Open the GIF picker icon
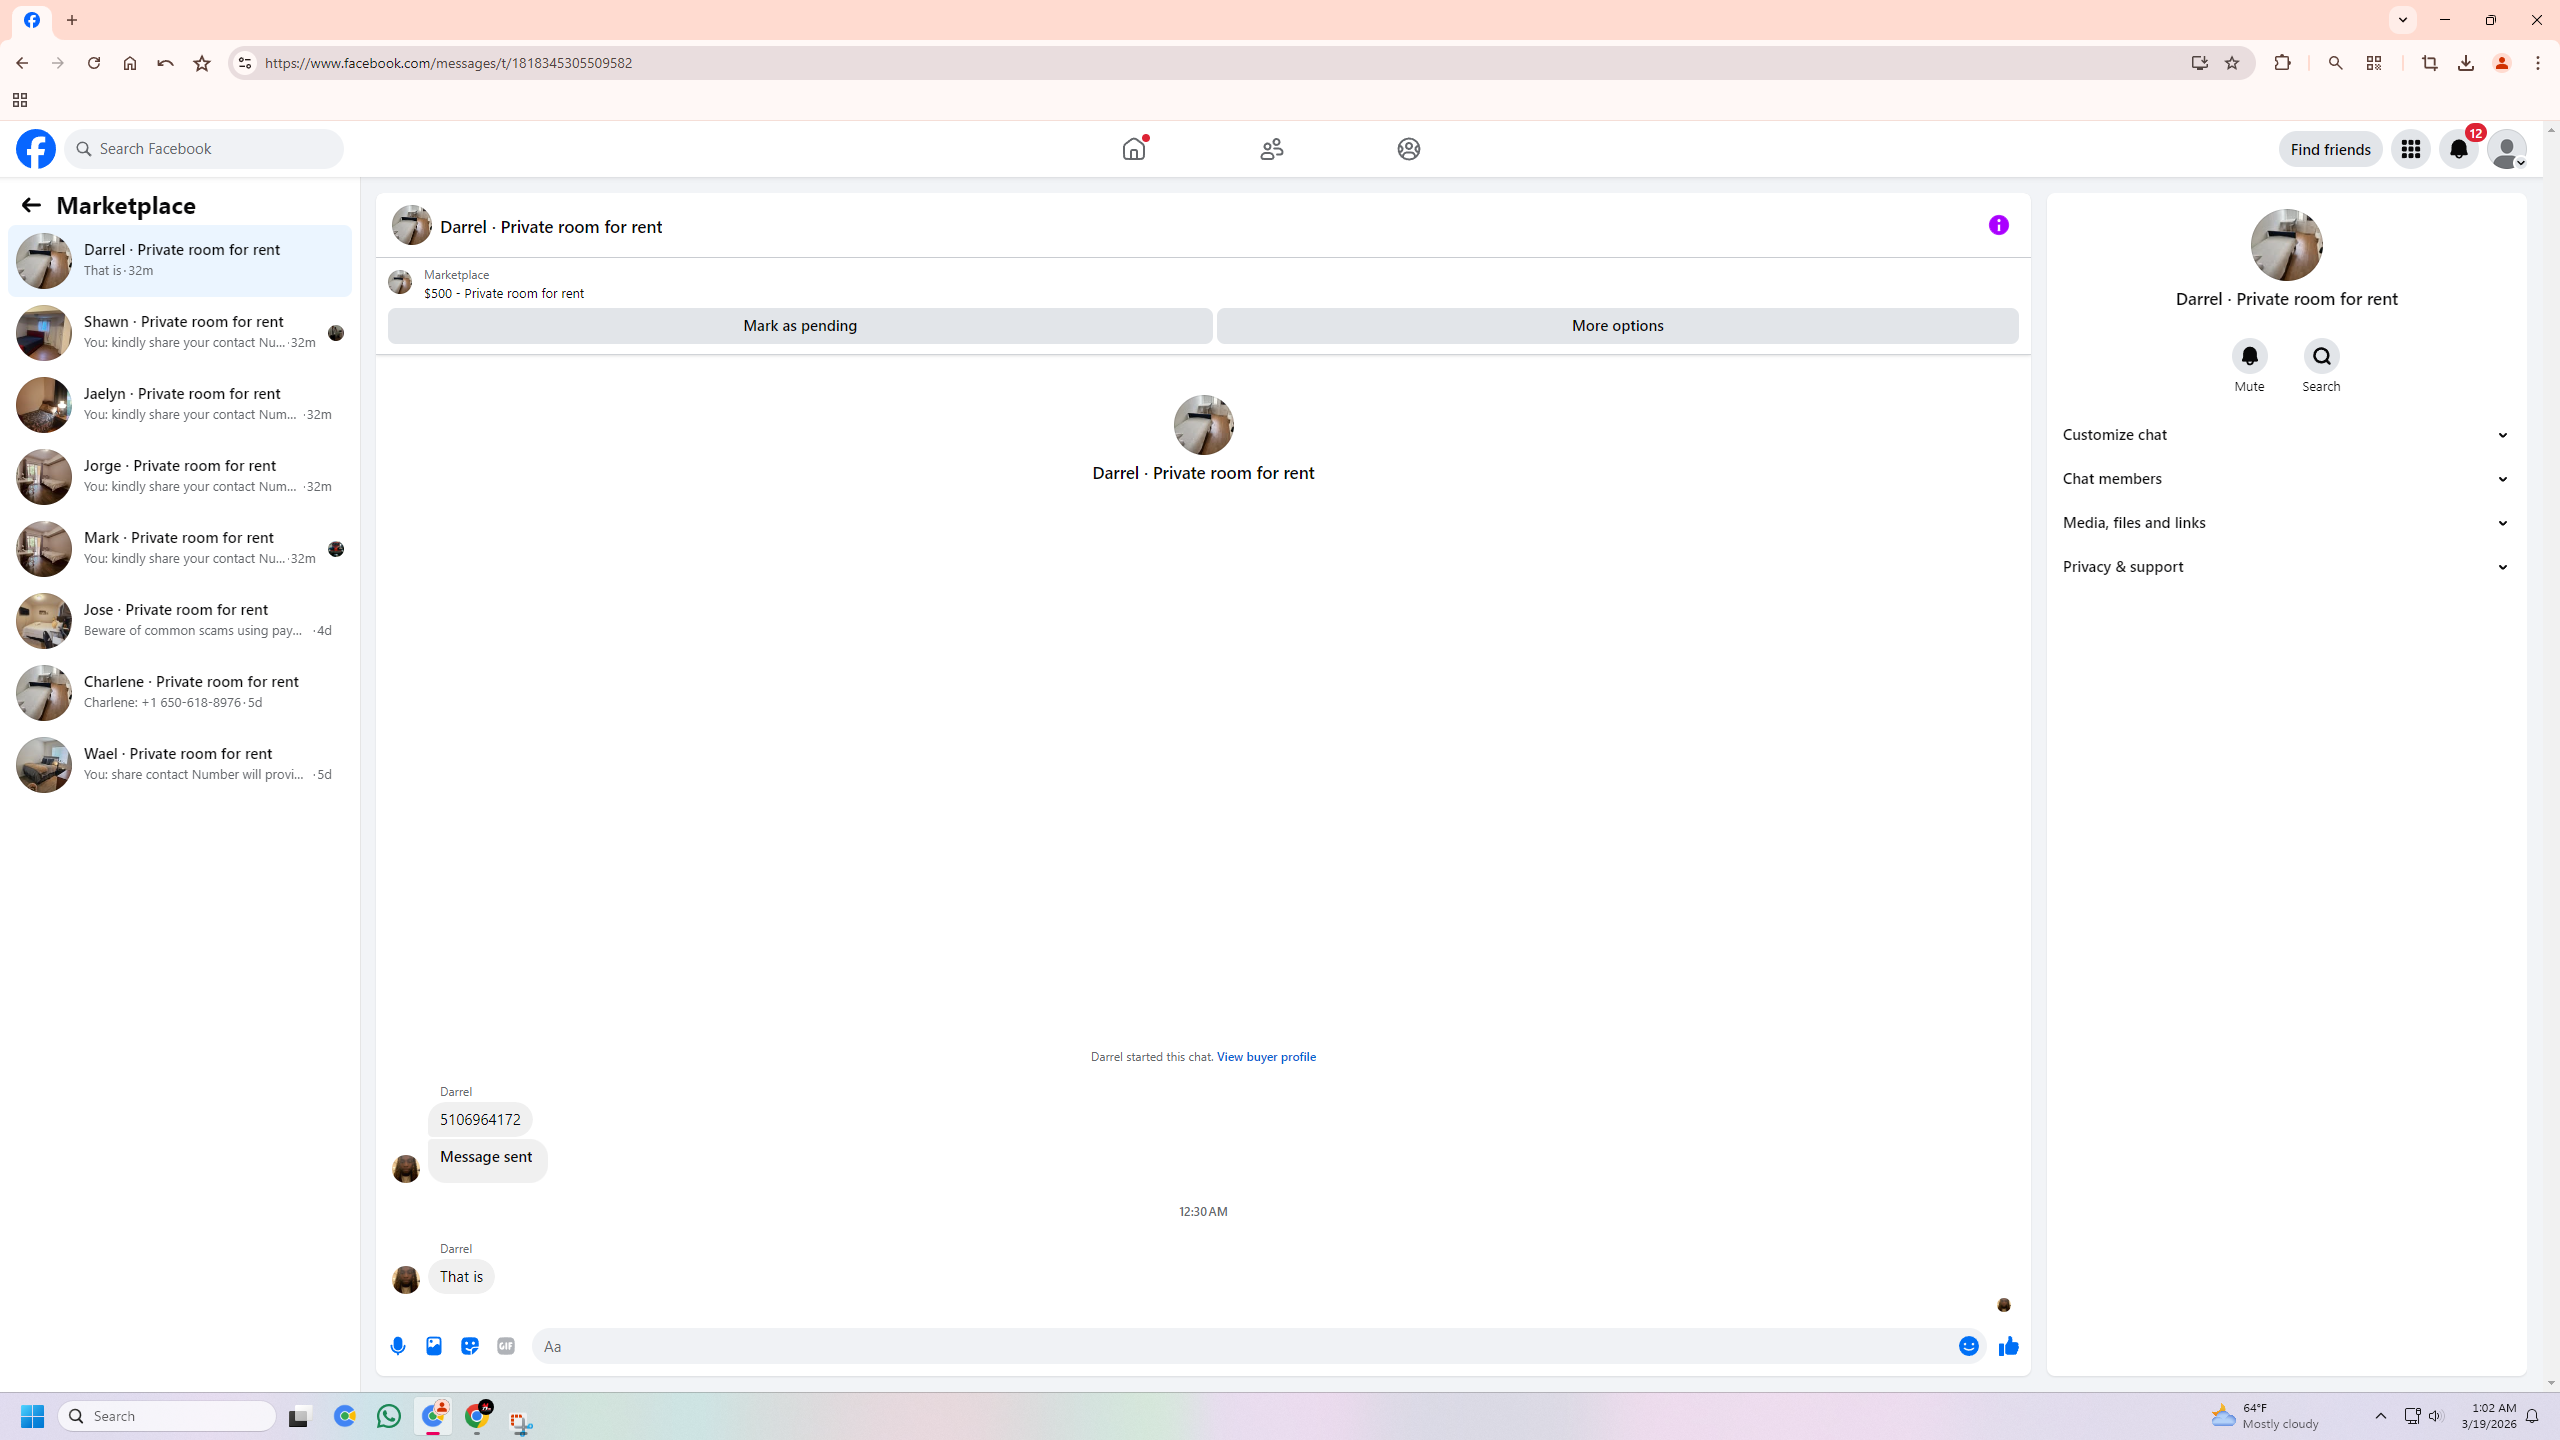This screenshot has width=2560, height=1440. pos(506,1346)
